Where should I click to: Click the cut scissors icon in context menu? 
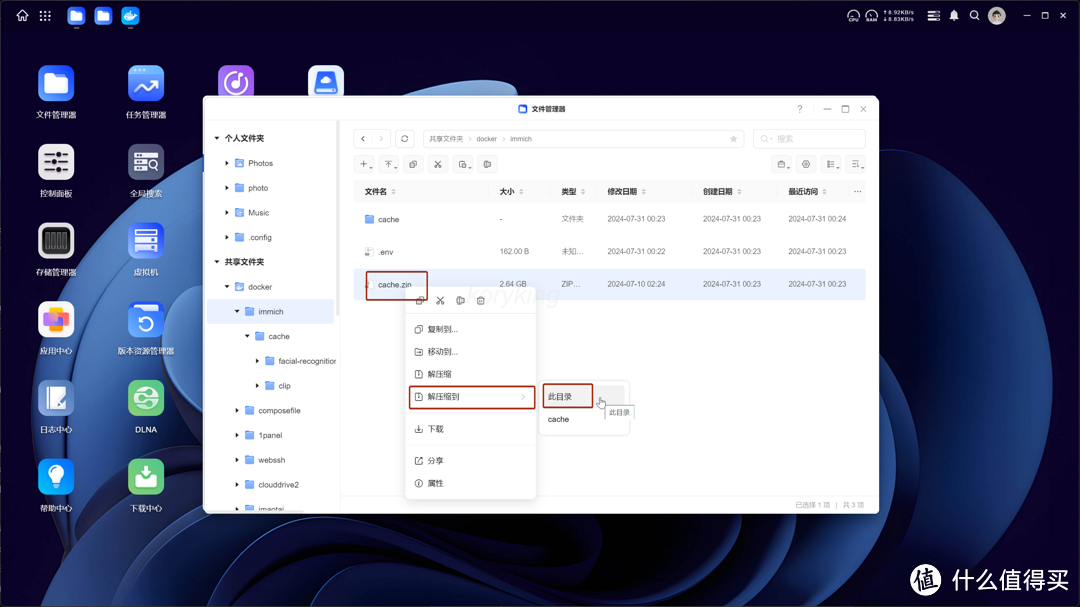pos(440,301)
